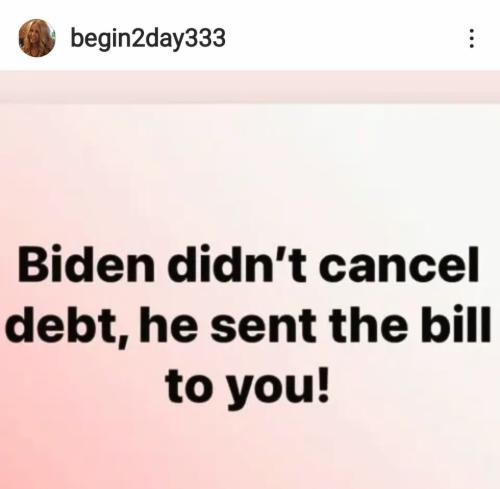Open the begin2day333 username link

148,39
